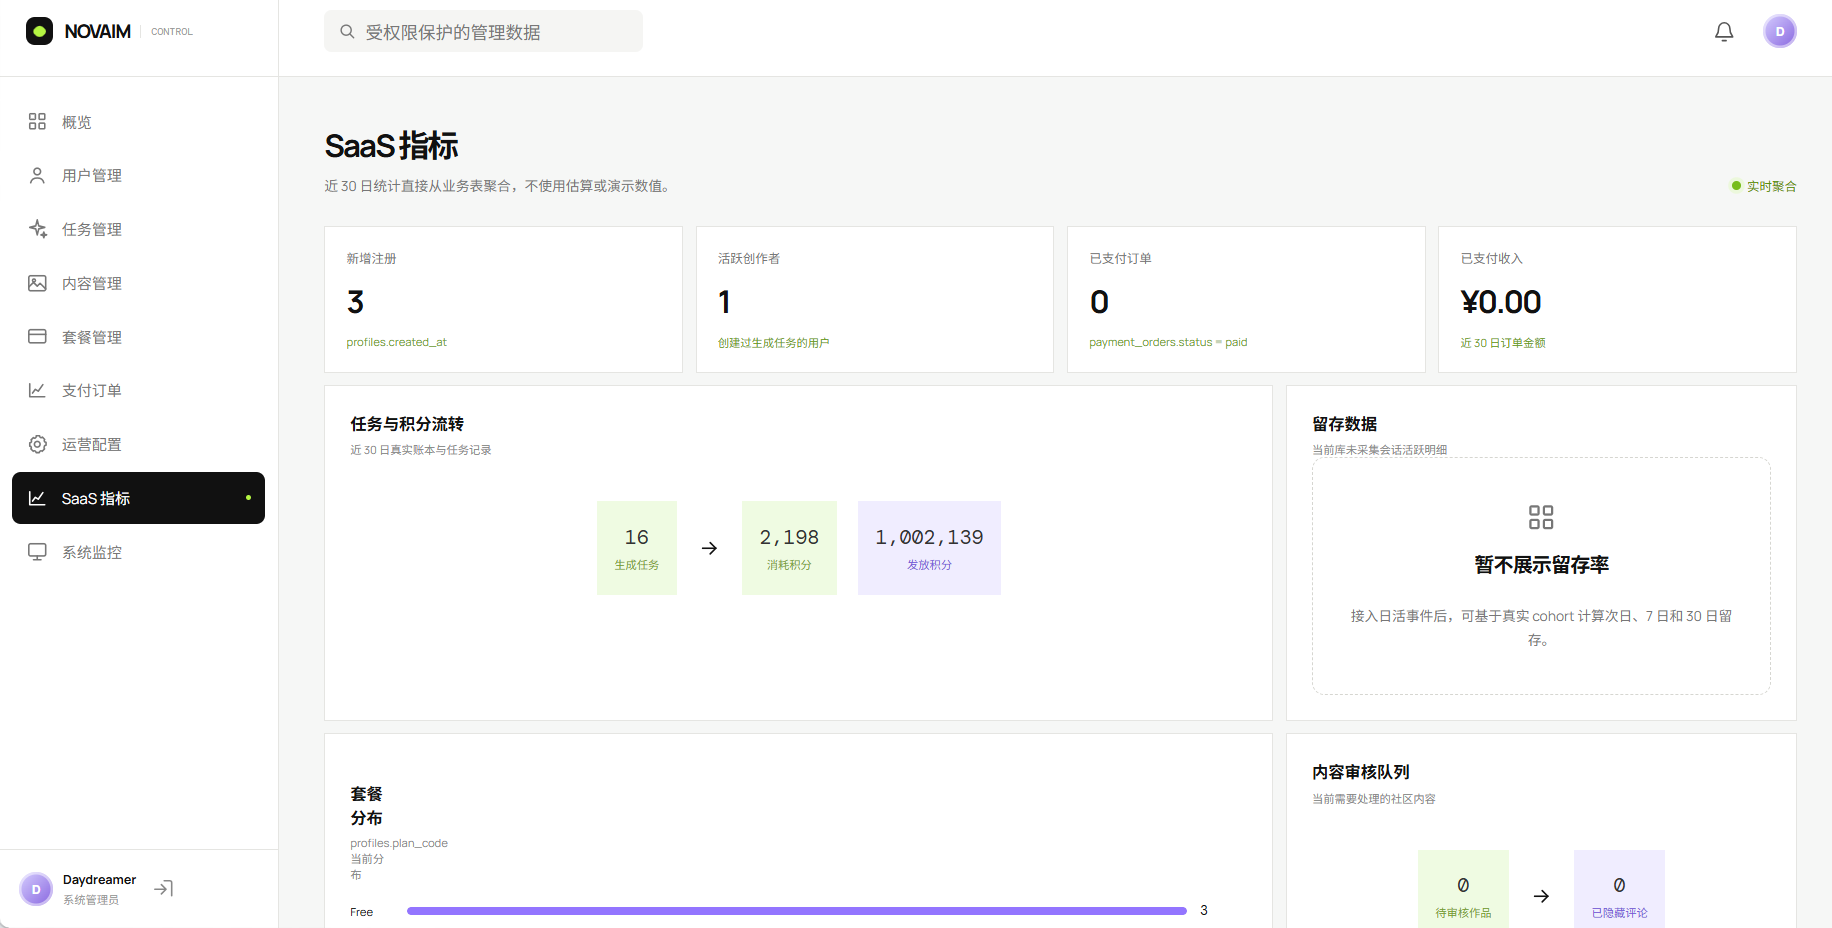The image size is (1832, 928).
Task: Click the CONTROL label beside the logo
Action: point(172,32)
